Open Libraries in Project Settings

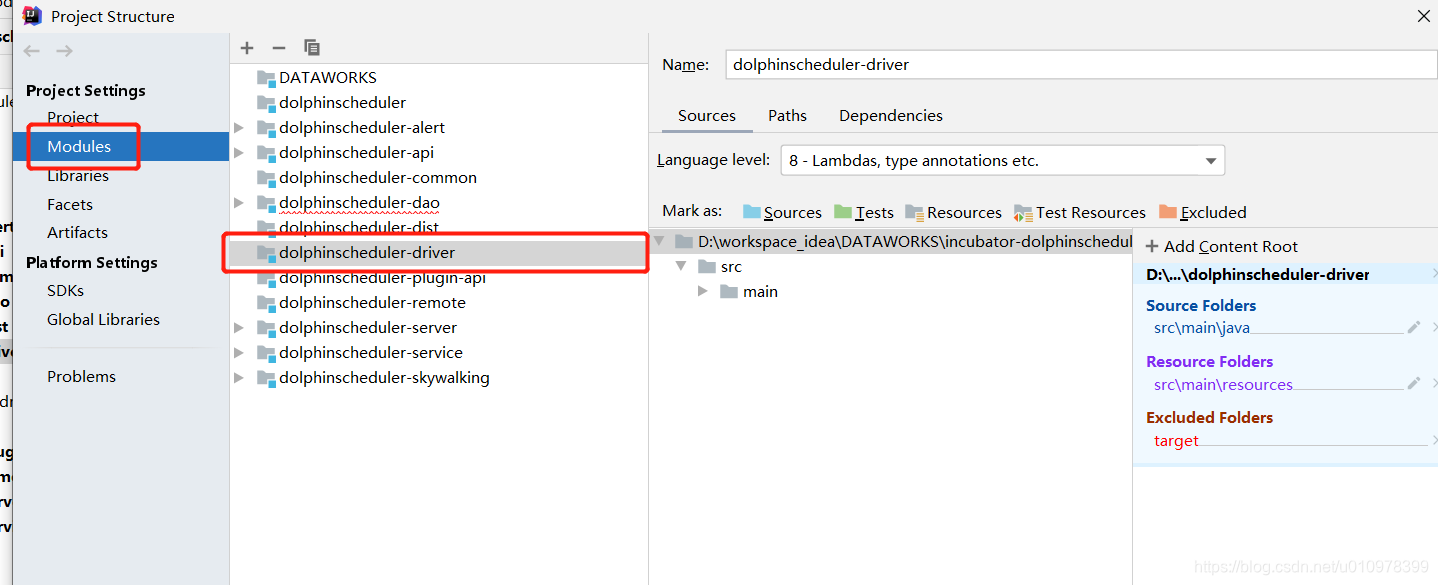click(78, 175)
